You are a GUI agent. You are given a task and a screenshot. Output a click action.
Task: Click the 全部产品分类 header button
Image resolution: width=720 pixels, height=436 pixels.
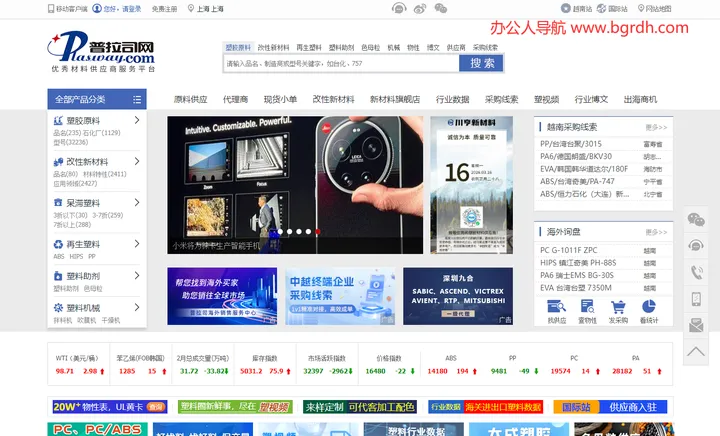97,99
